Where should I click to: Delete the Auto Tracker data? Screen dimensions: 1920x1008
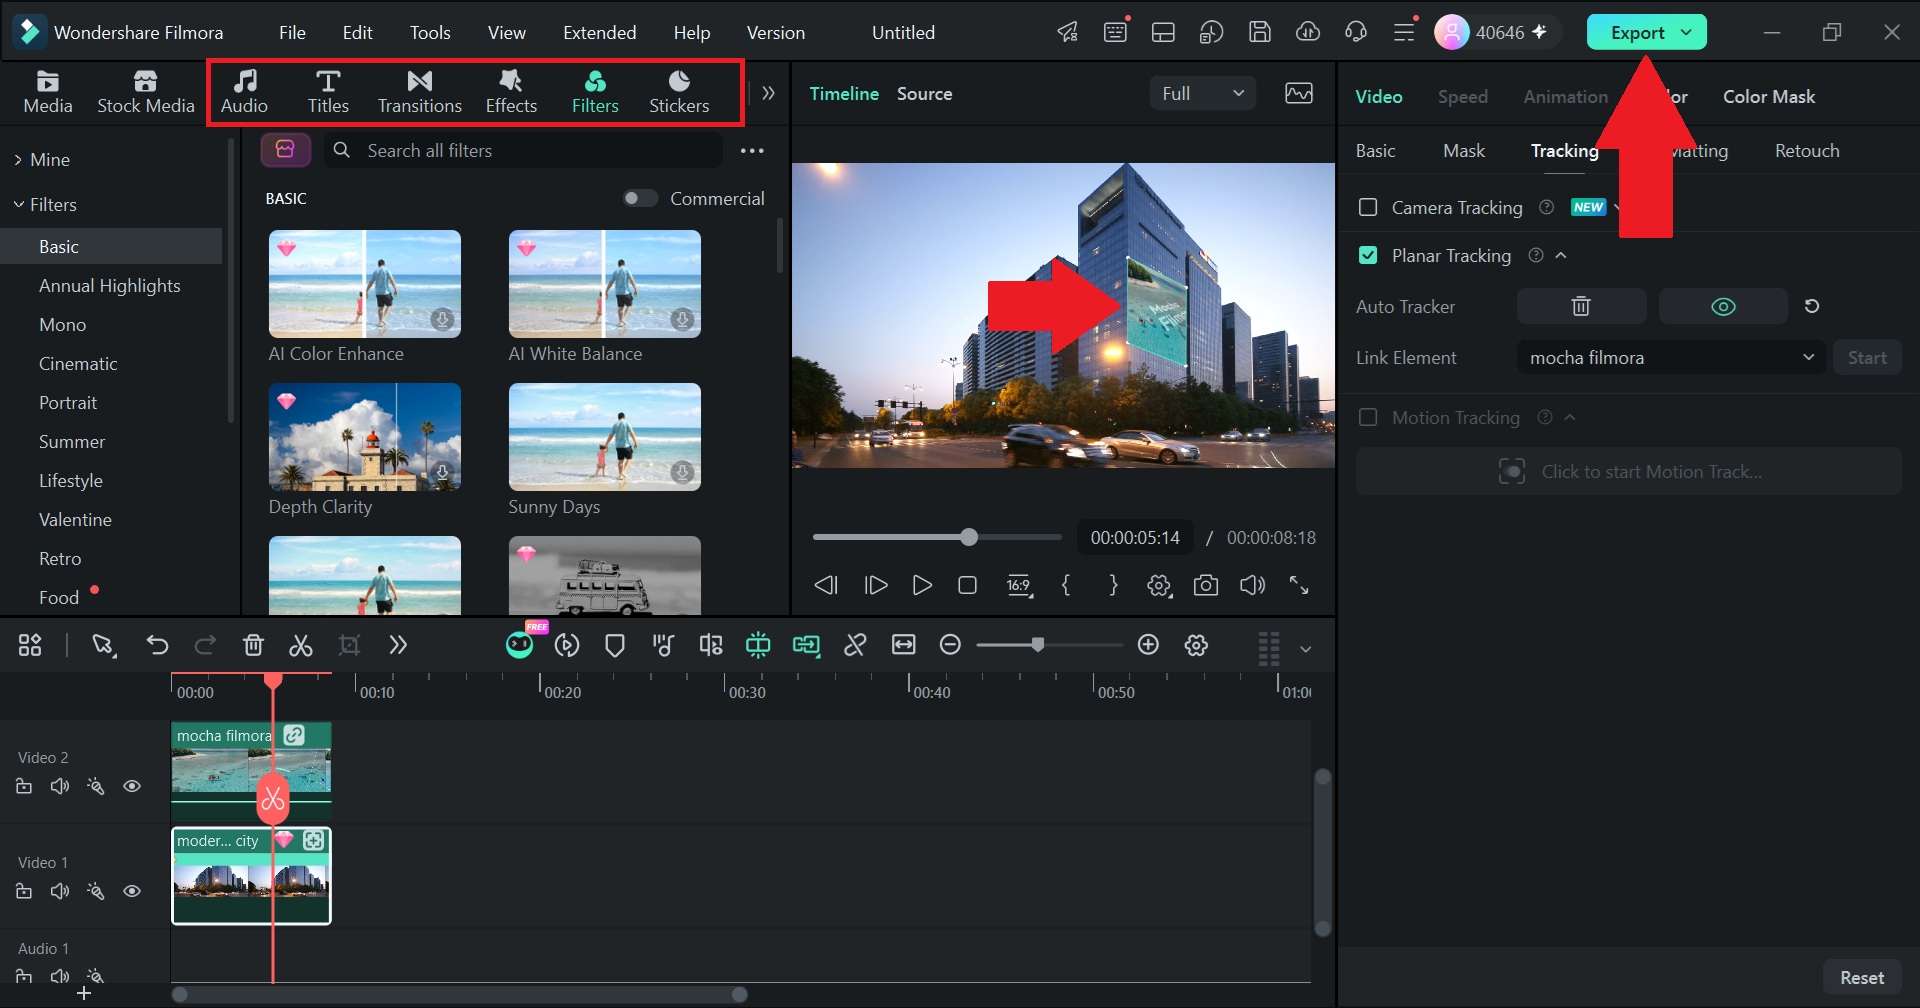(x=1581, y=307)
